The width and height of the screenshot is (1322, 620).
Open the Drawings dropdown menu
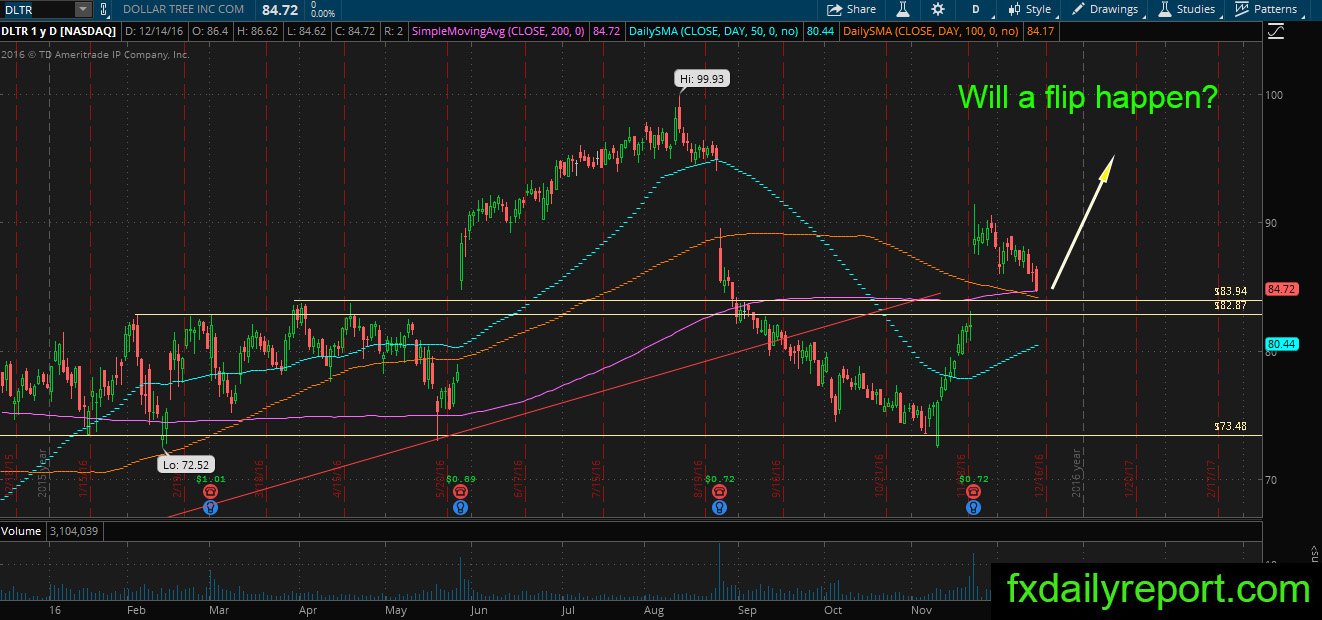[x=1105, y=9]
